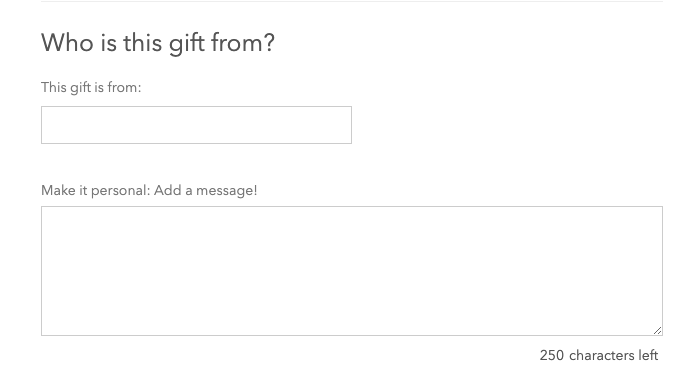
Task: Click the empty input under 'This gift is from:'
Action: [x=196, y=125]
